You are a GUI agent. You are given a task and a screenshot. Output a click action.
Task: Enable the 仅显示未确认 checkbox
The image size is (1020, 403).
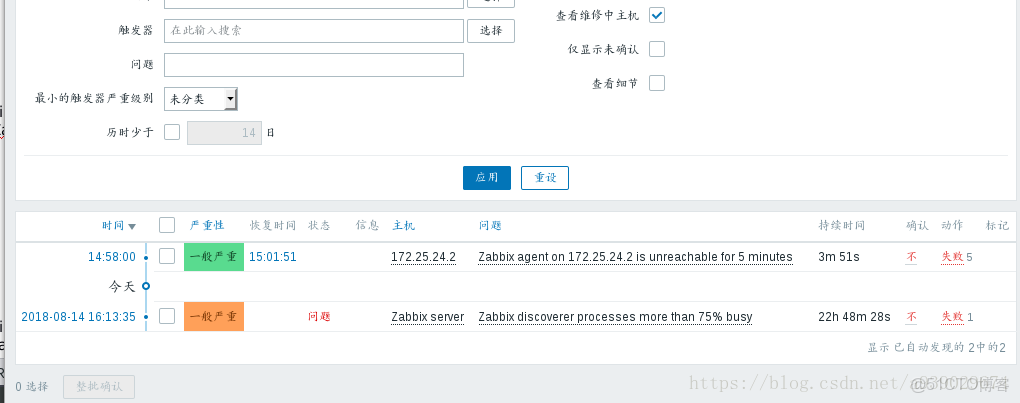pos(657,49)
